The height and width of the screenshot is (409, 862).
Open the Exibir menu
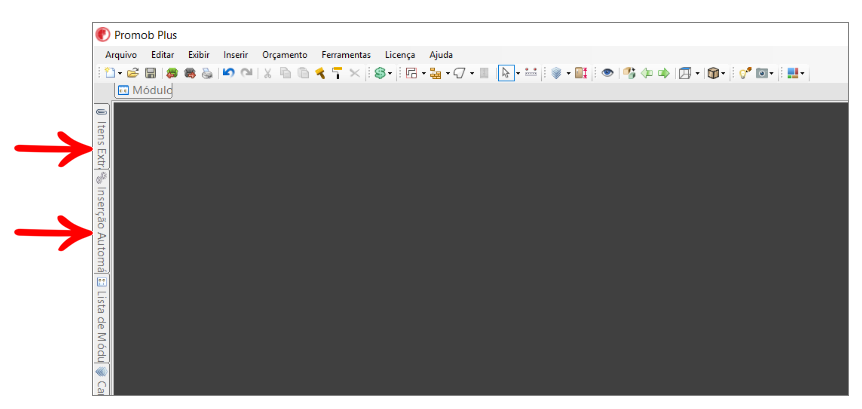click(198, 55)
